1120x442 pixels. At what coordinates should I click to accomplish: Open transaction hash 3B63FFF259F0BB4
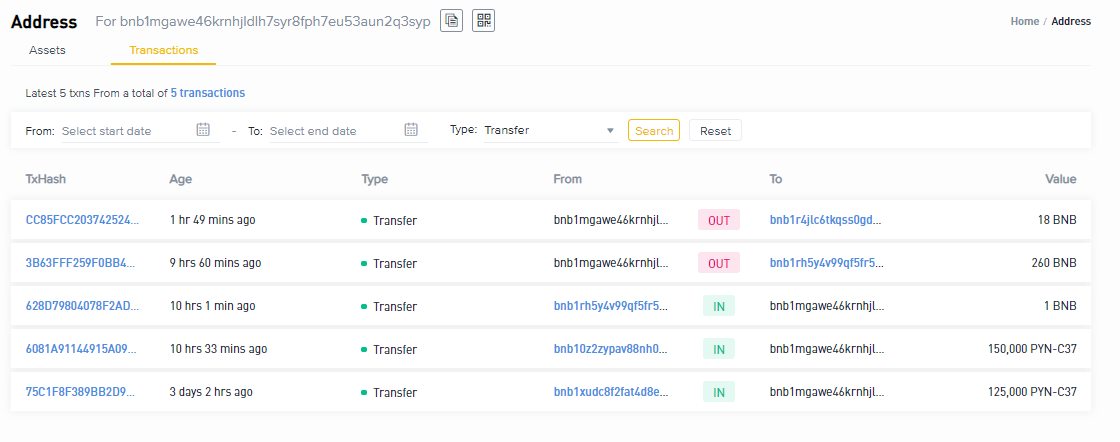click(x=80, y=263)
